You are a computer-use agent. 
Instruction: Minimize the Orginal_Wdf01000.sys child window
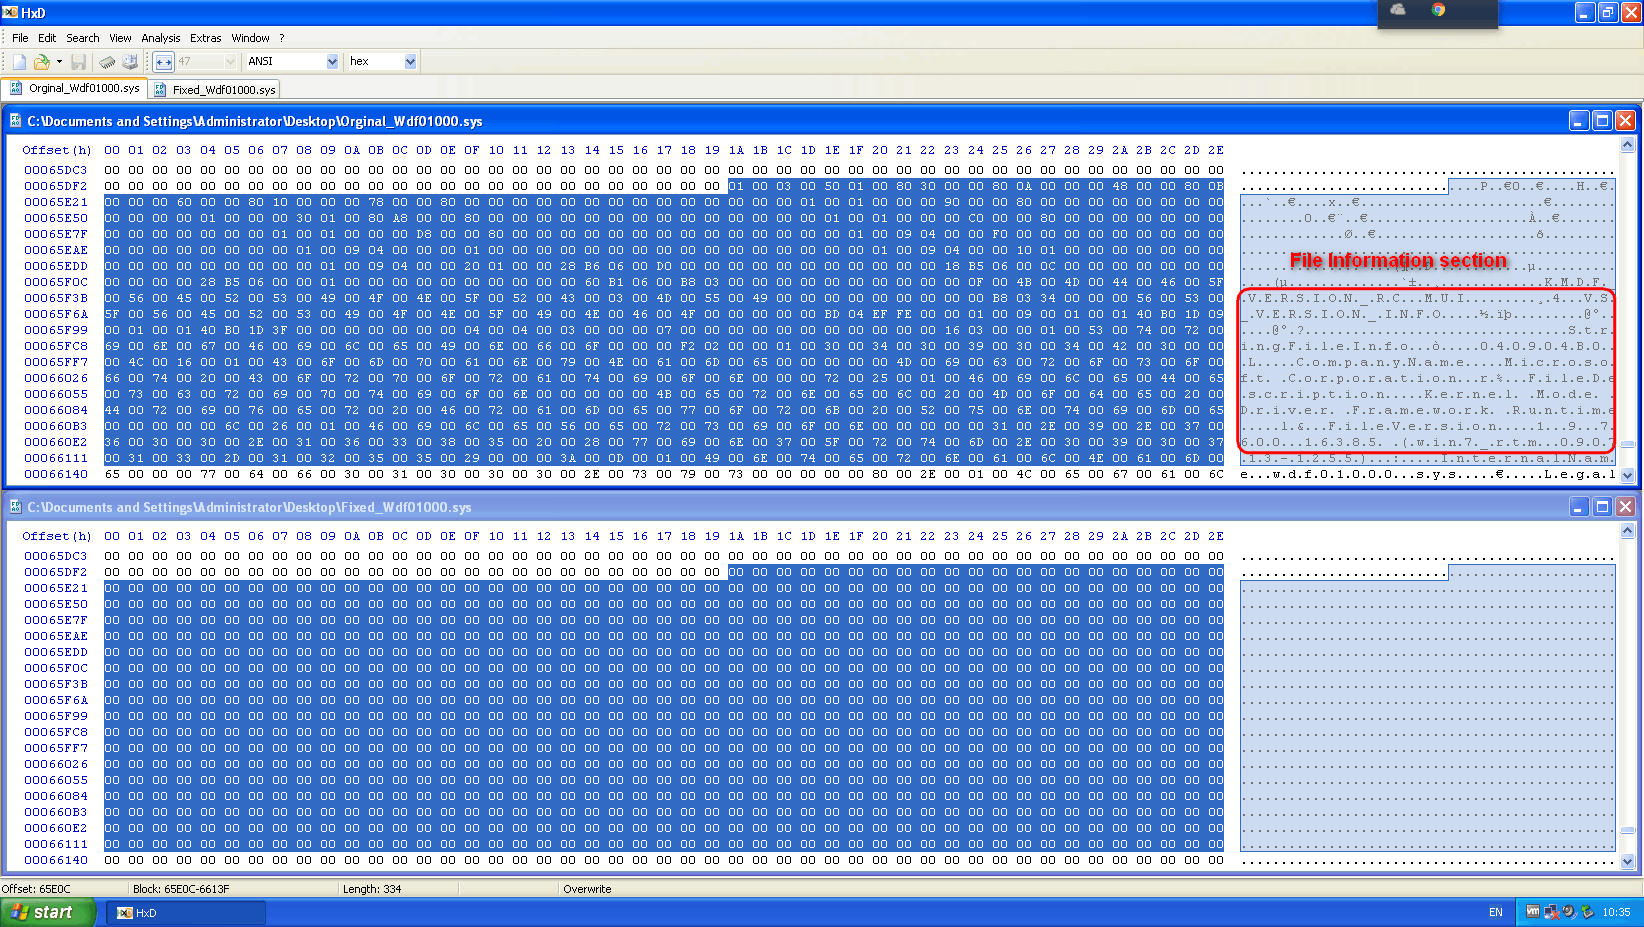click(x=1579, y=121)
